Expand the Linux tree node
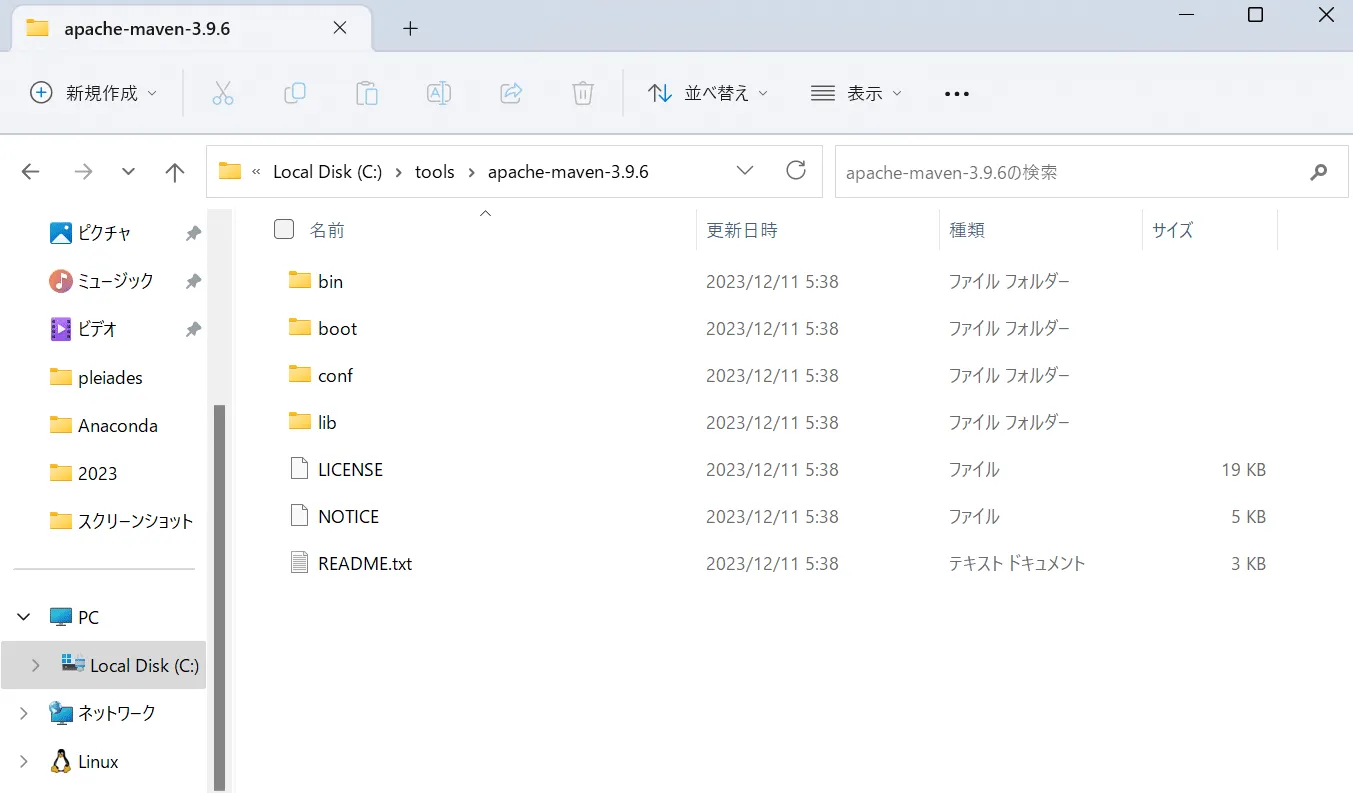This screenshot has height=793, width=1353. click(24, 761)
